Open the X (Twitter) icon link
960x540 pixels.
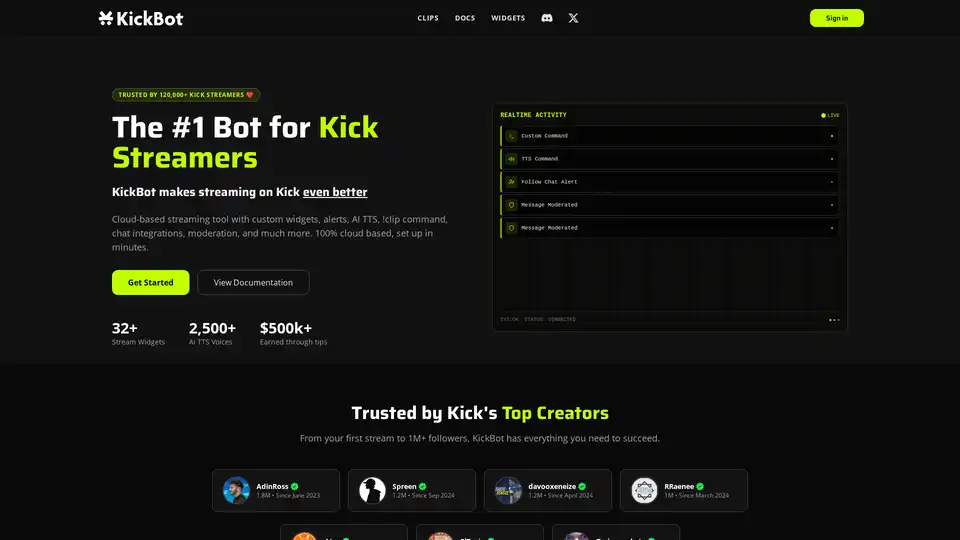(573, 18)
